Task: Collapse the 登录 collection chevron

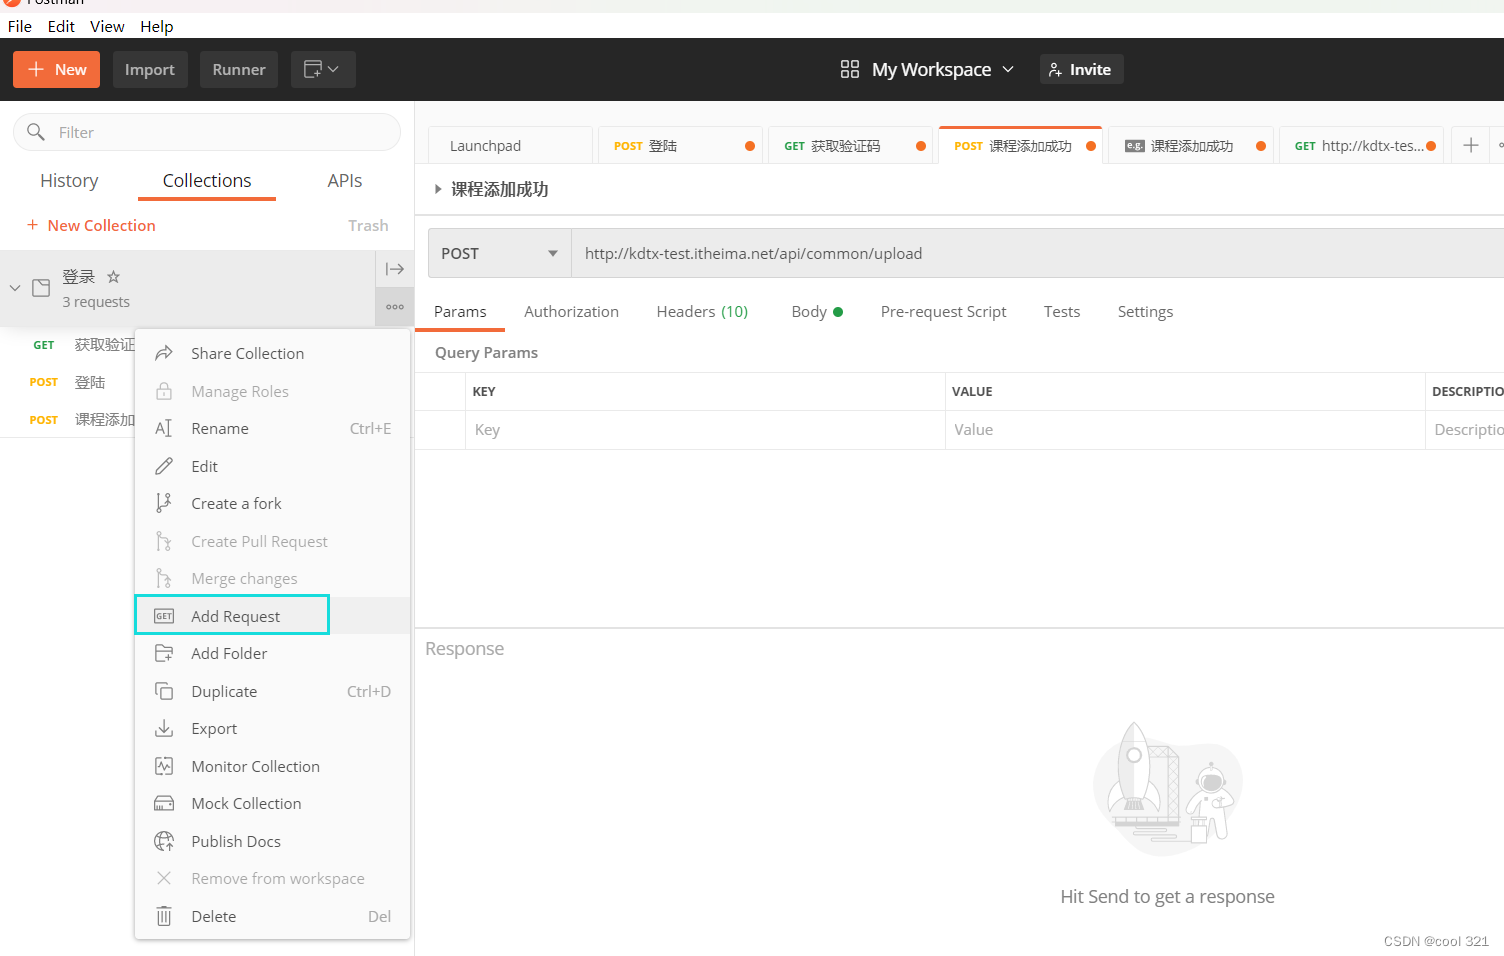Action: (x=15, y=288)
